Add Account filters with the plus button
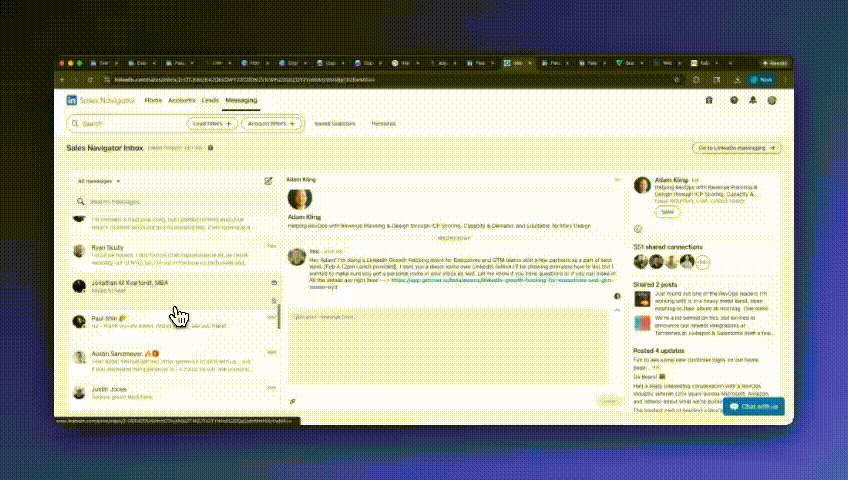The height and width of the screenshot is (480, 848). (271, 124)
